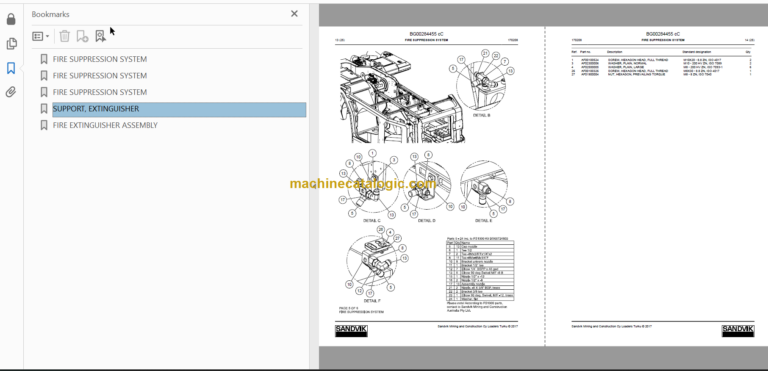Click BG00284455 heading on right page
Screen dimensions: 768x371
663,34
